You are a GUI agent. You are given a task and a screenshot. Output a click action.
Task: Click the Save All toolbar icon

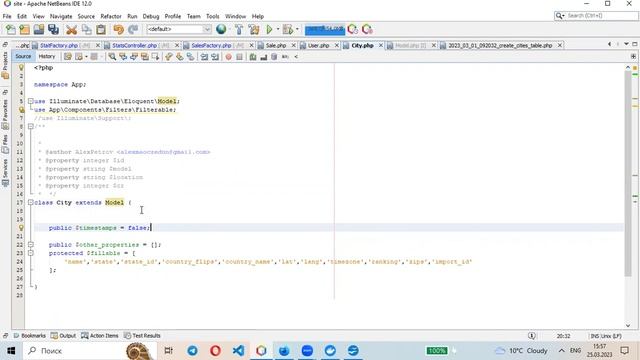pyautogui.click(x=53, y=29)
